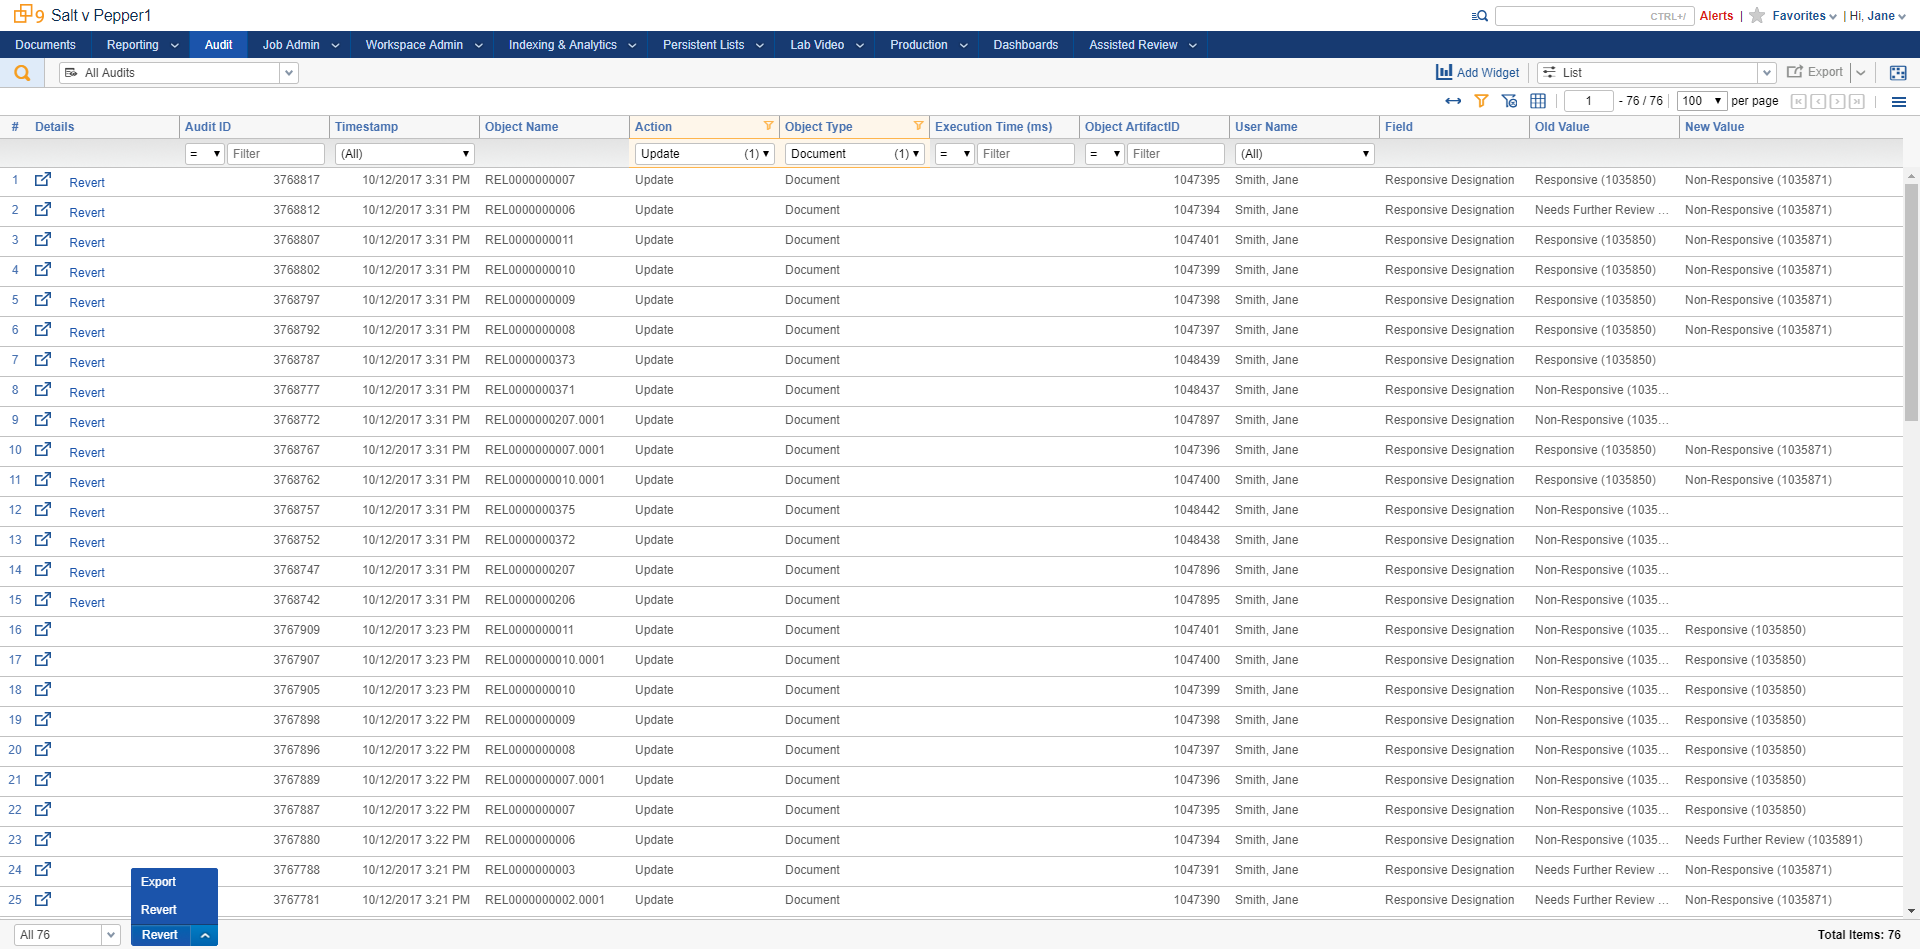Click the fit columns width arrow icon
This screenshot has height=949, width=1920.
click(x=1453, y=101)
